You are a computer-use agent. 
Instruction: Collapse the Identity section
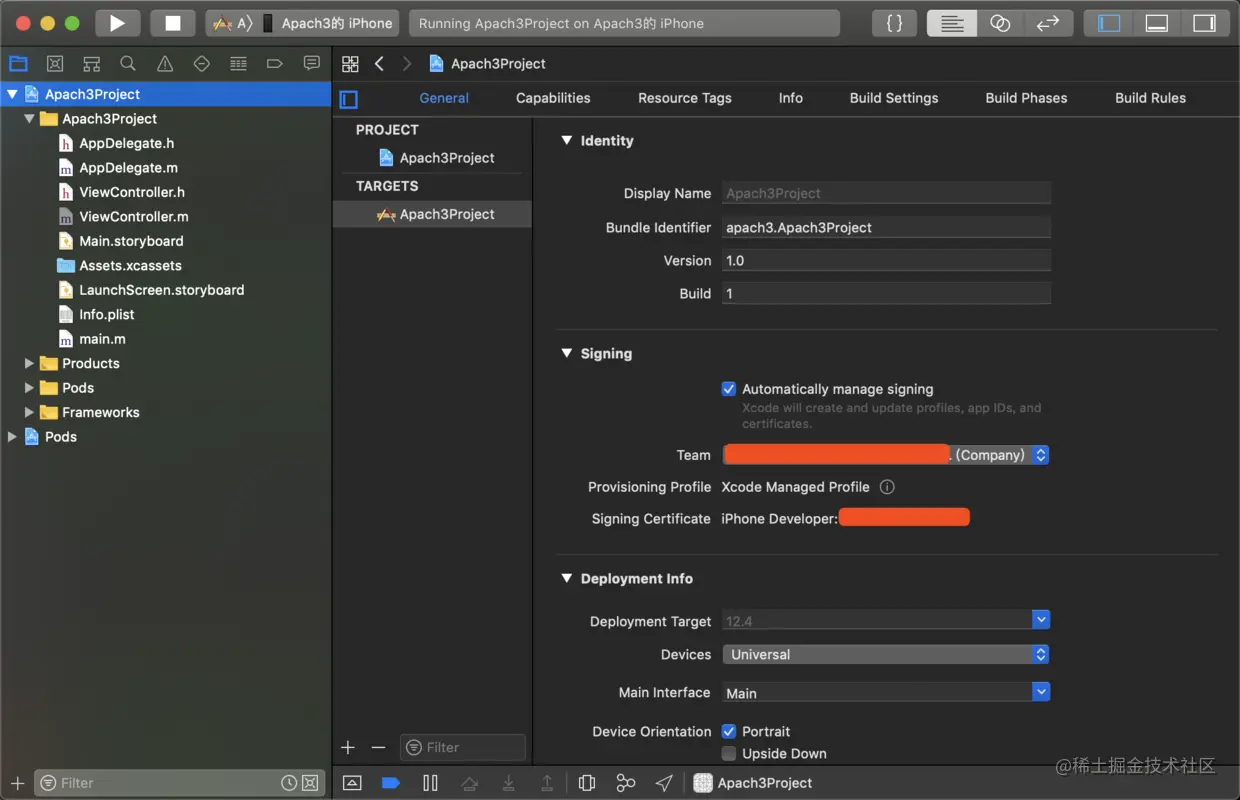tap(567, 141)
